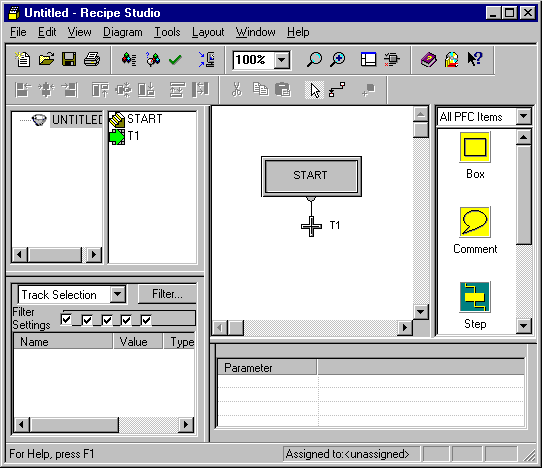The height and width of the screenshot is (468, 542).
Task: Click the shapes with question mark icon
Action: (x=152, y=59)
